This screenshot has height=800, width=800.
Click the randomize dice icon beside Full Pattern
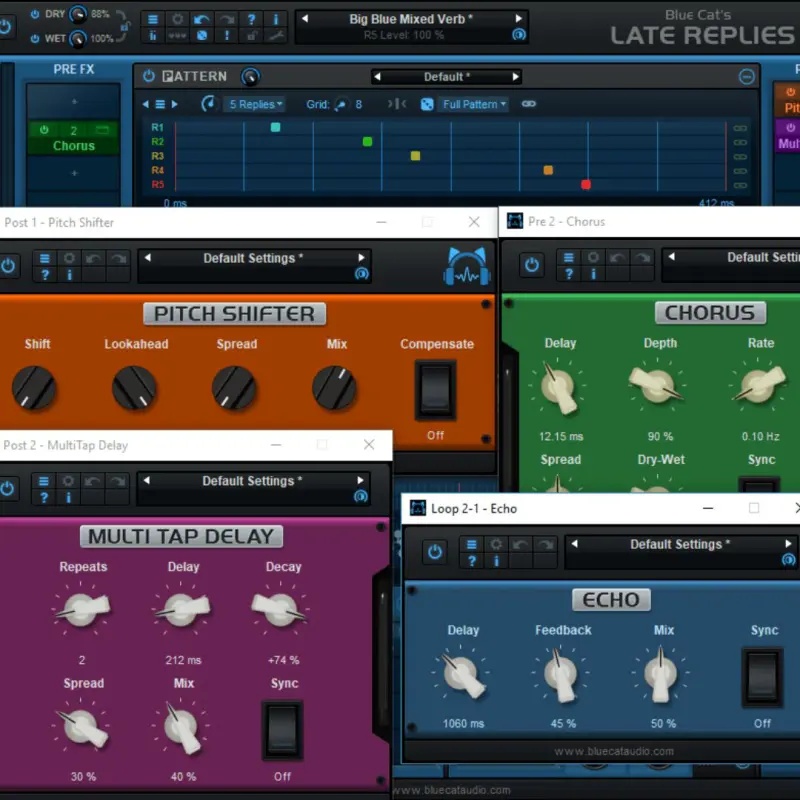(427, 104)
